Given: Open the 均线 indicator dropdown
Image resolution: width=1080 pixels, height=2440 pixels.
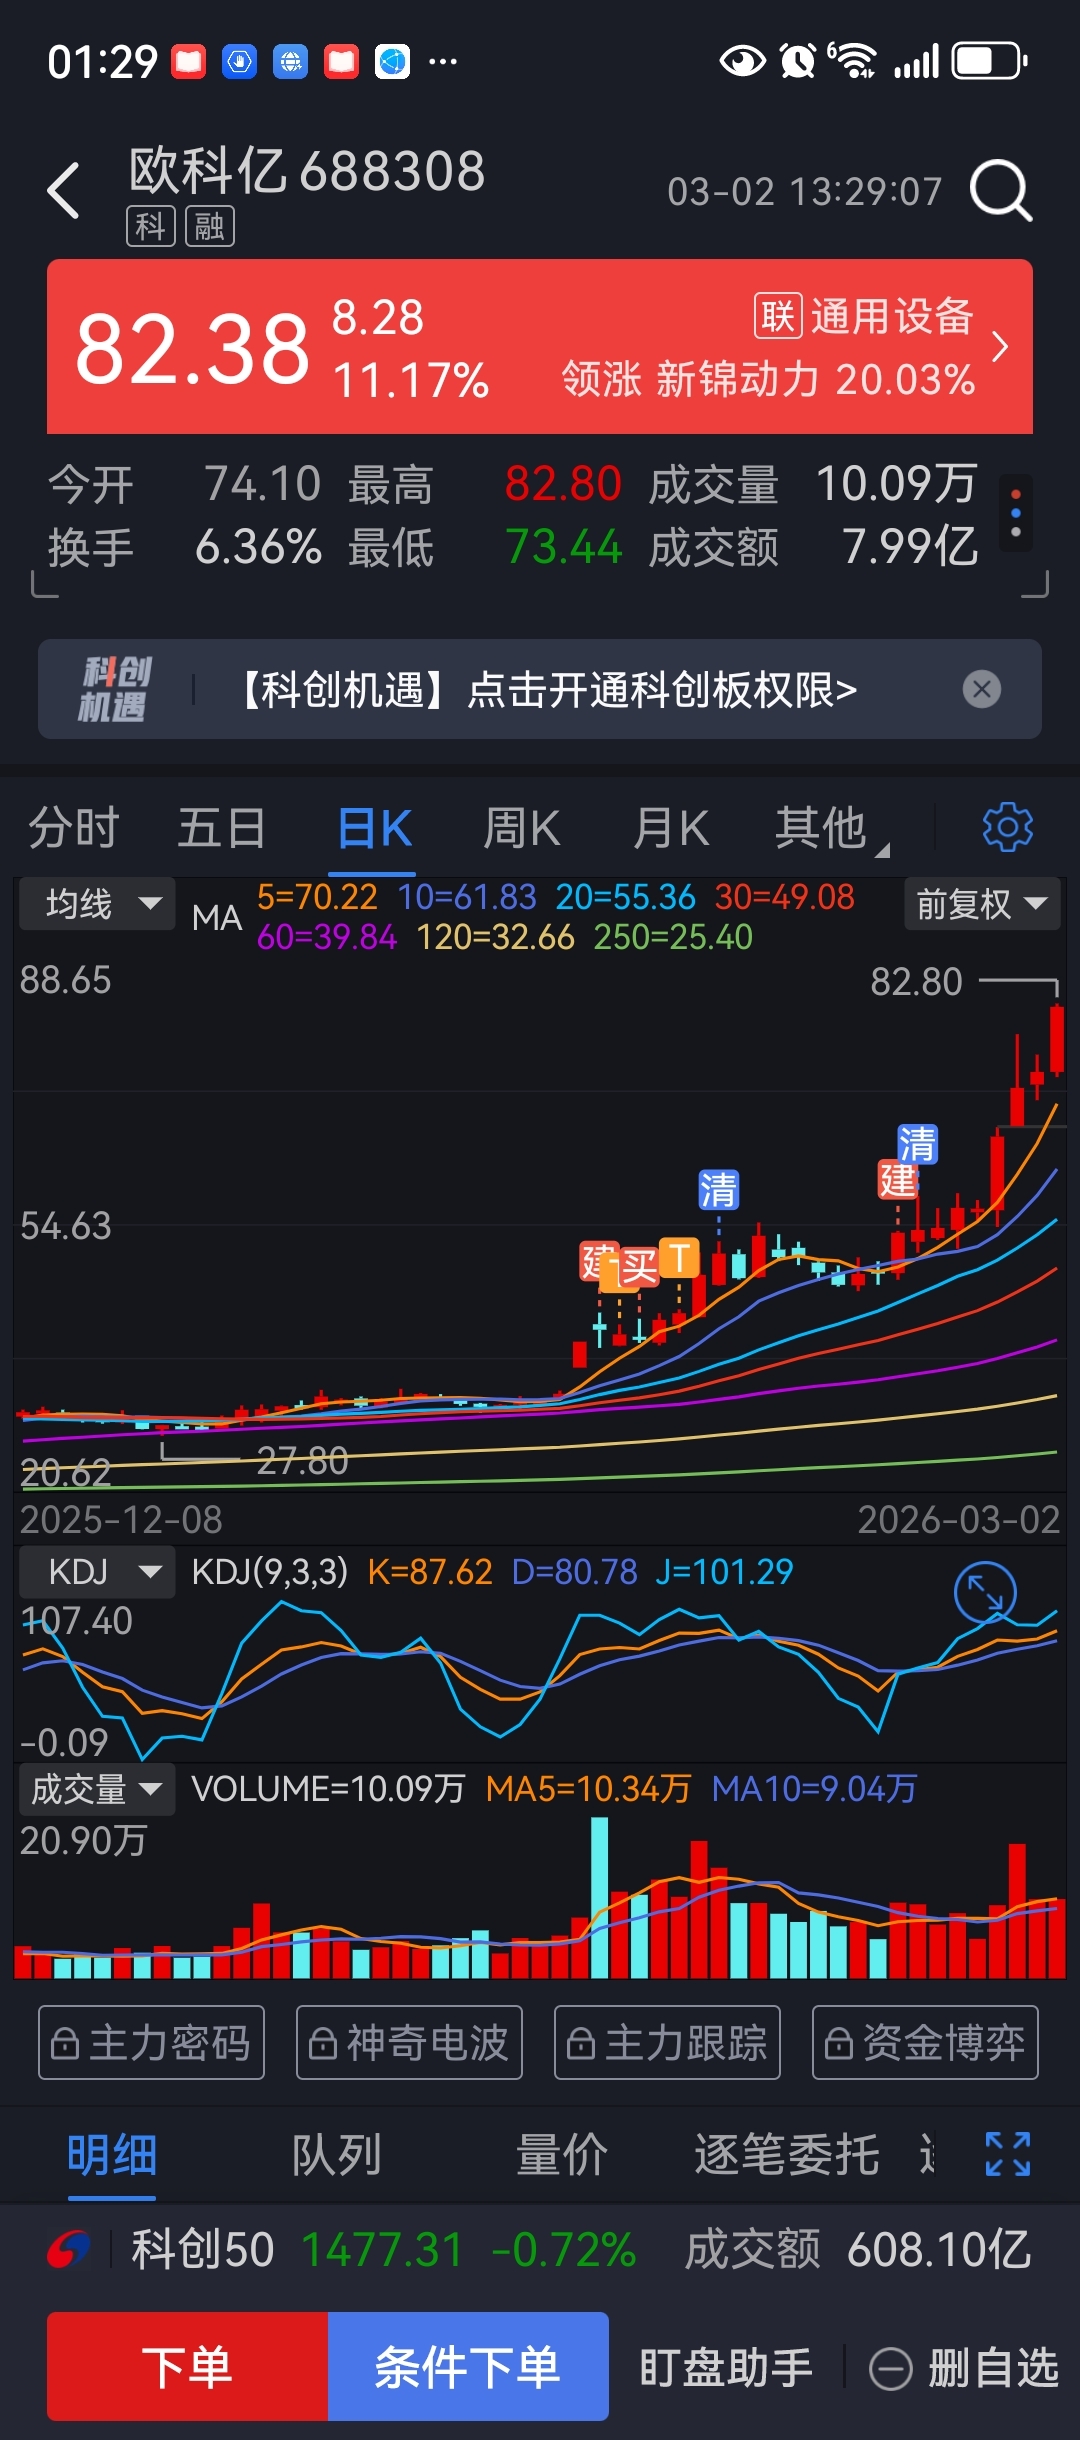Looking at the screenshot, I should [x=98, y=904].
